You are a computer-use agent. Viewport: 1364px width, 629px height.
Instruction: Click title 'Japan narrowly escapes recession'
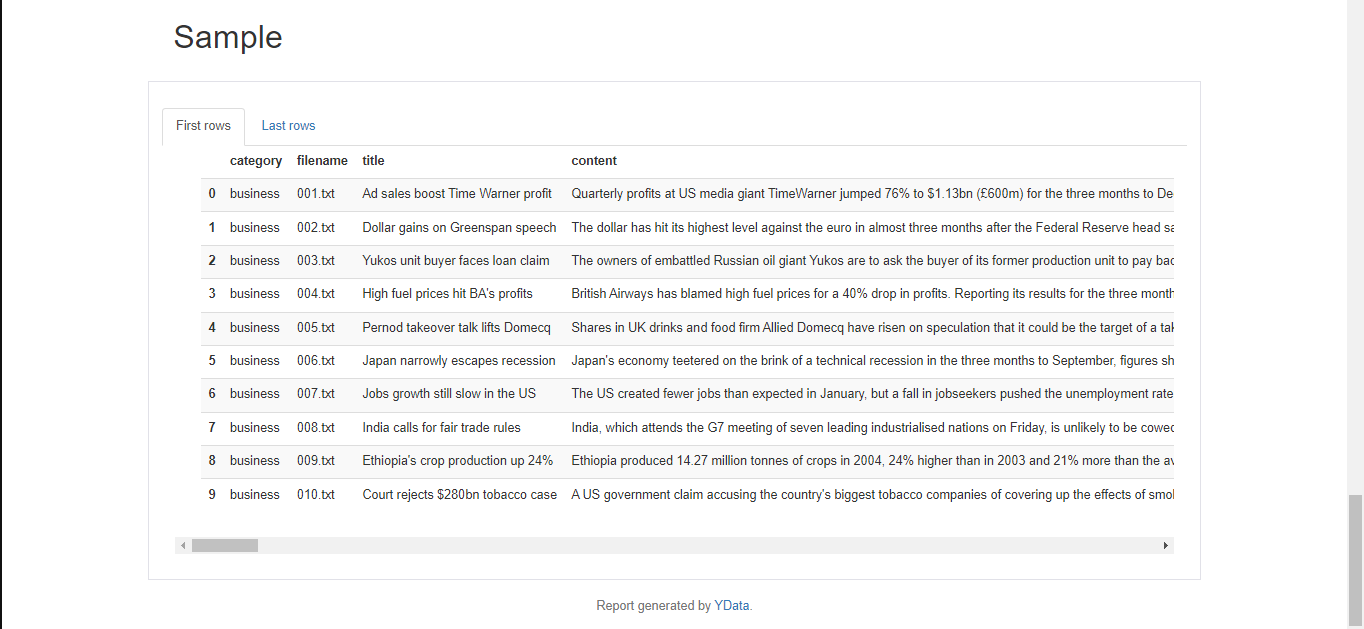(459, 361)
